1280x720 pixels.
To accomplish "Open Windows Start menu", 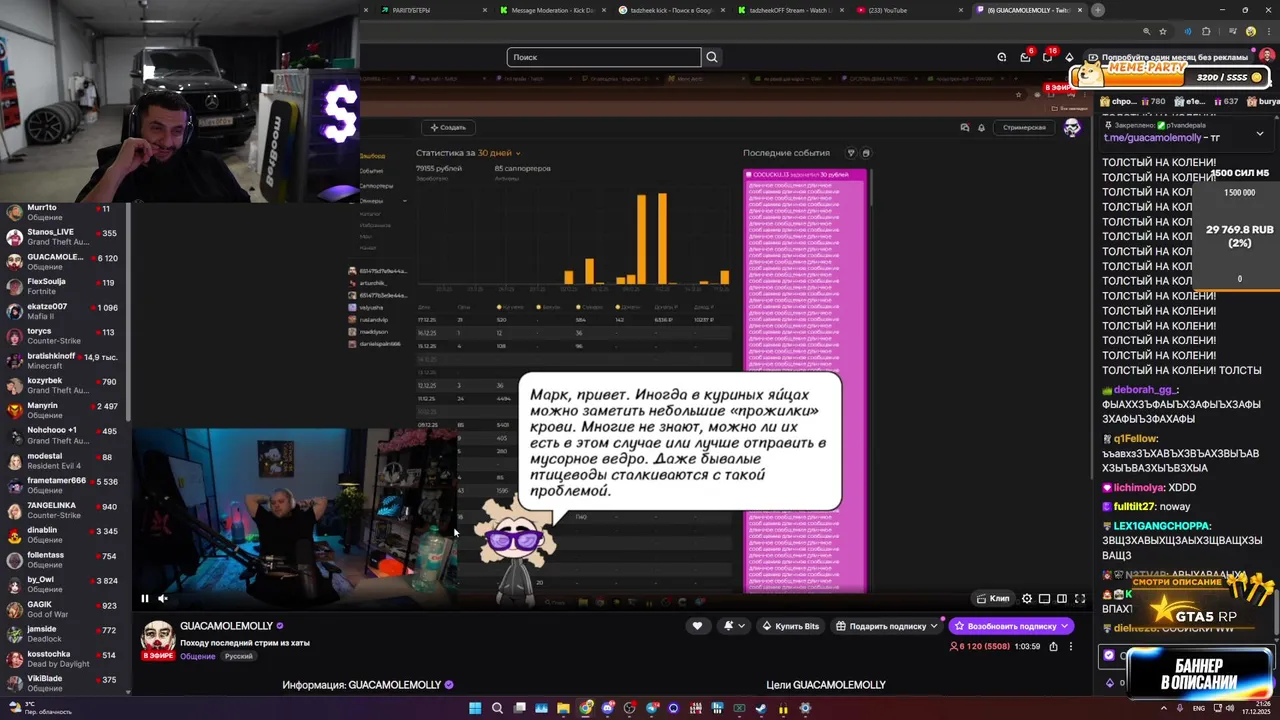I will 475,708.
